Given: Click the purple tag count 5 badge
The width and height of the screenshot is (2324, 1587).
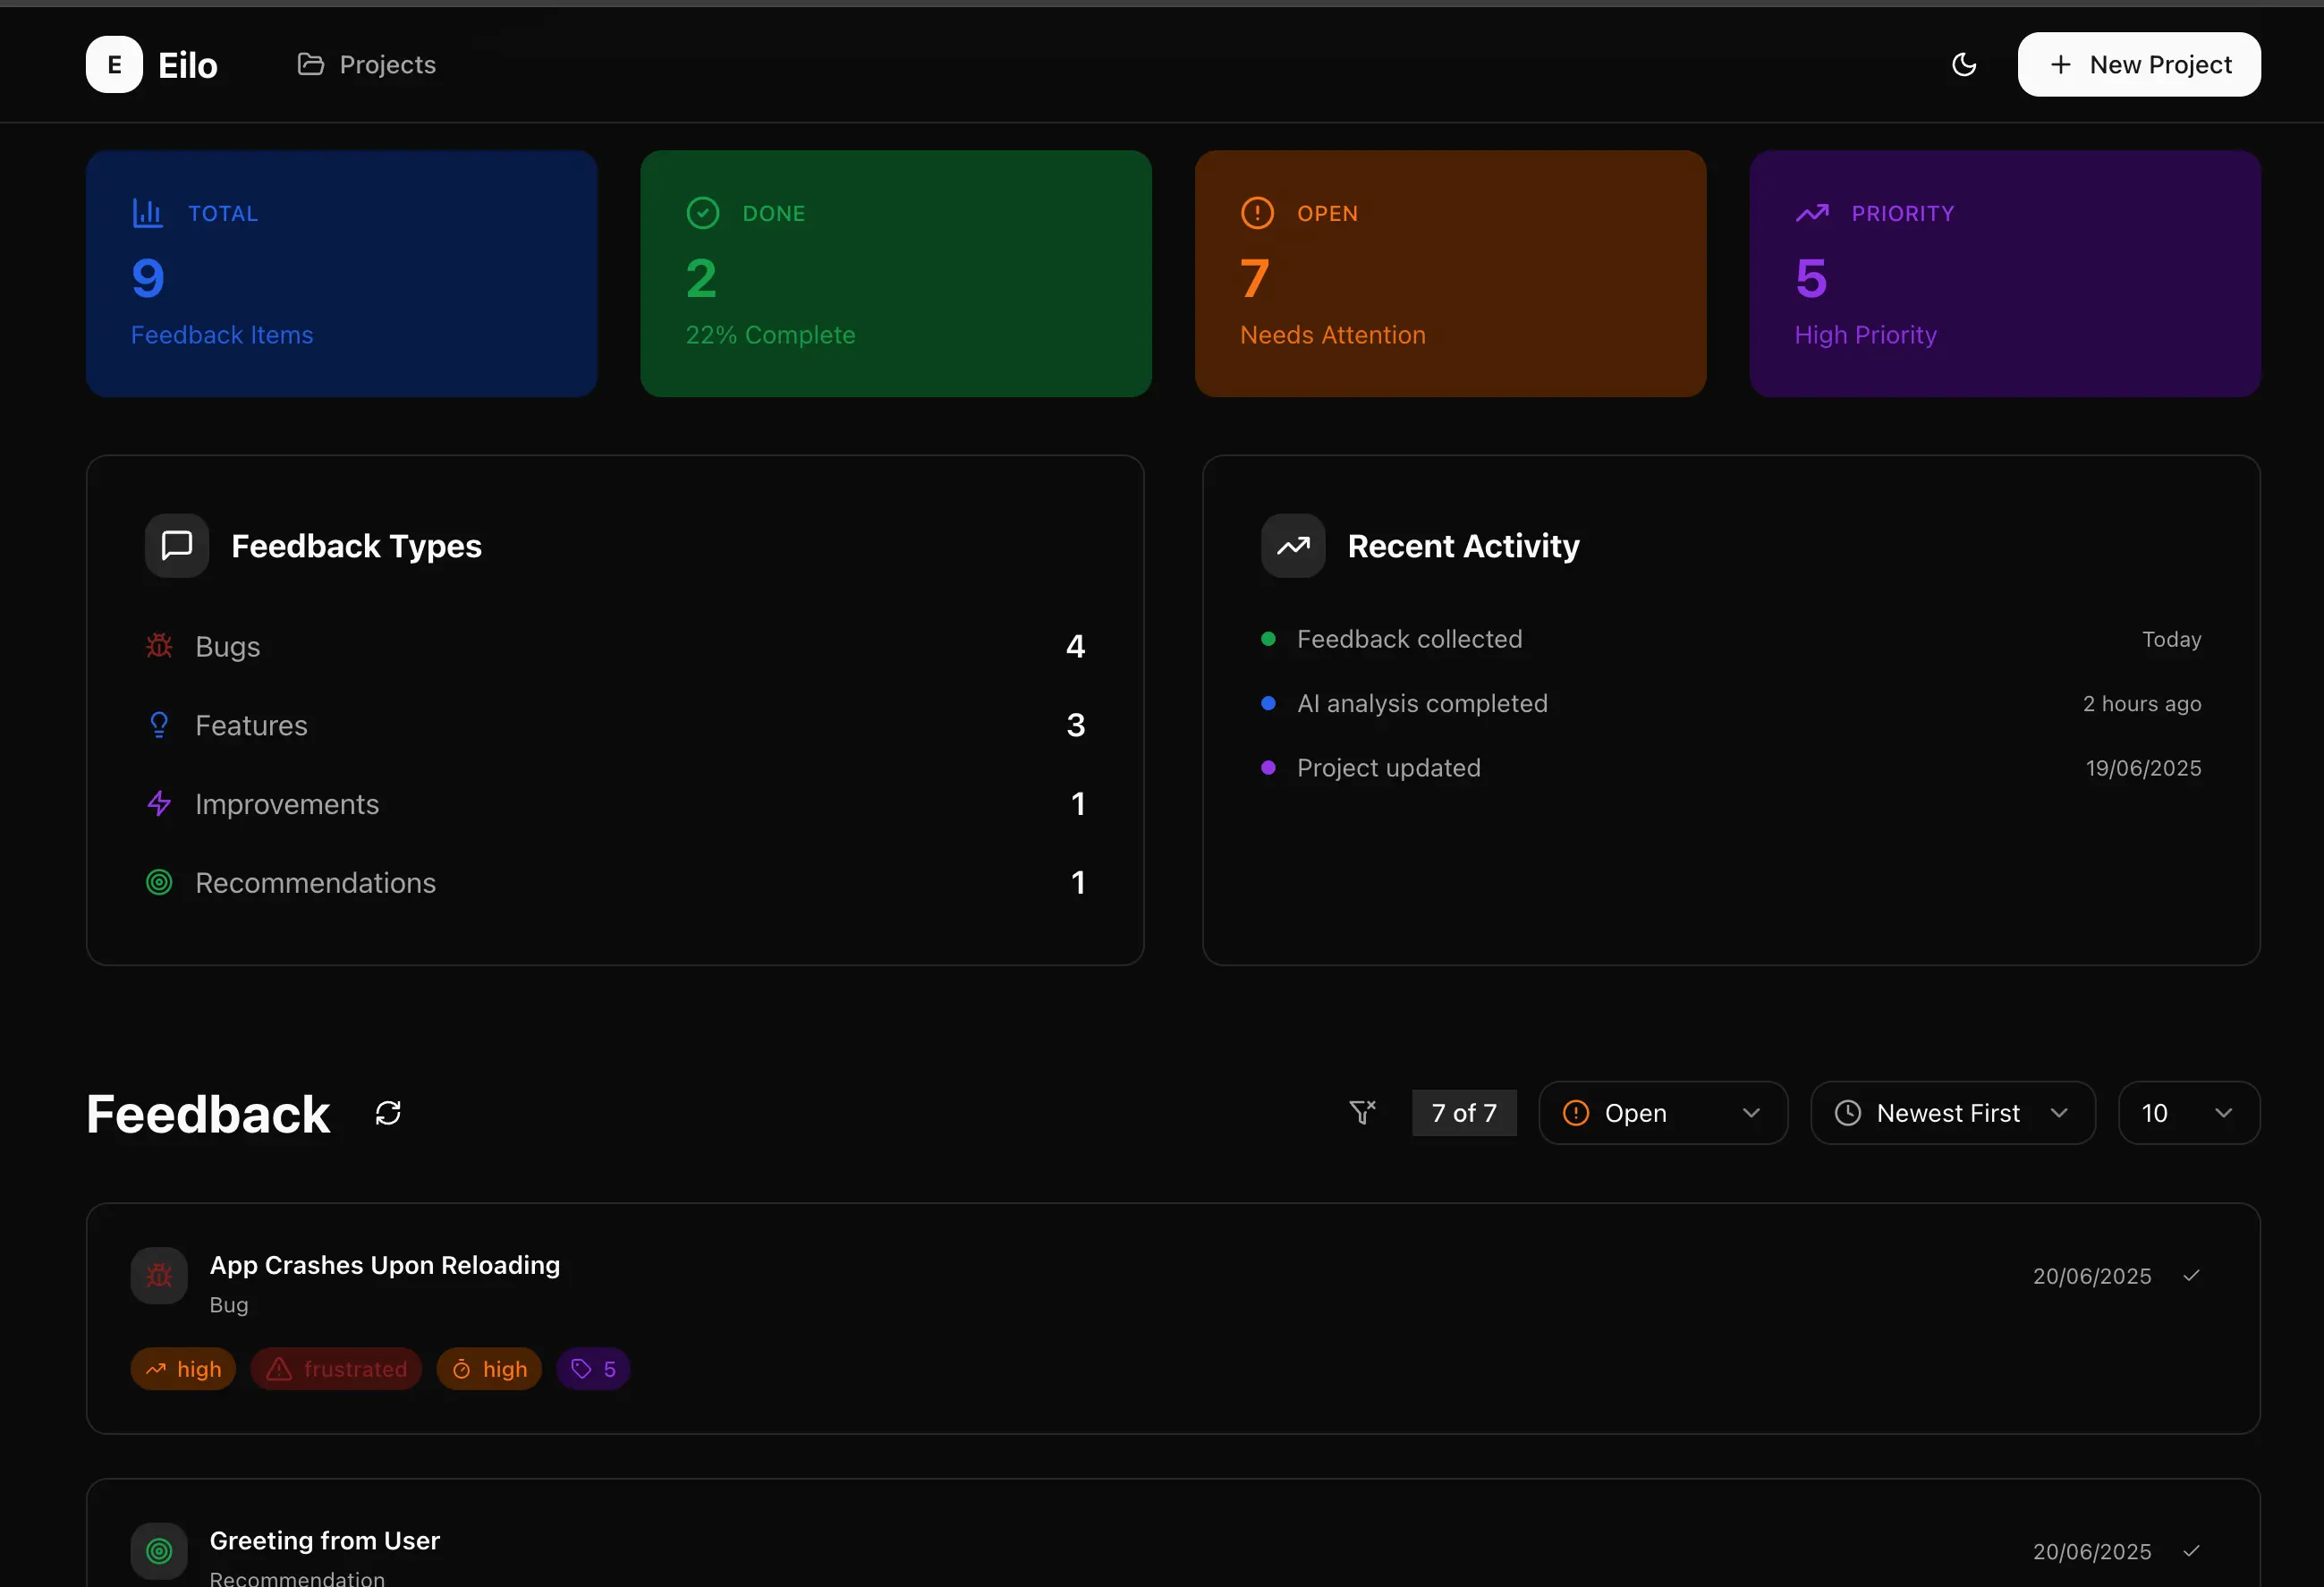Looking at the screenshot, I should [593, 1369].
